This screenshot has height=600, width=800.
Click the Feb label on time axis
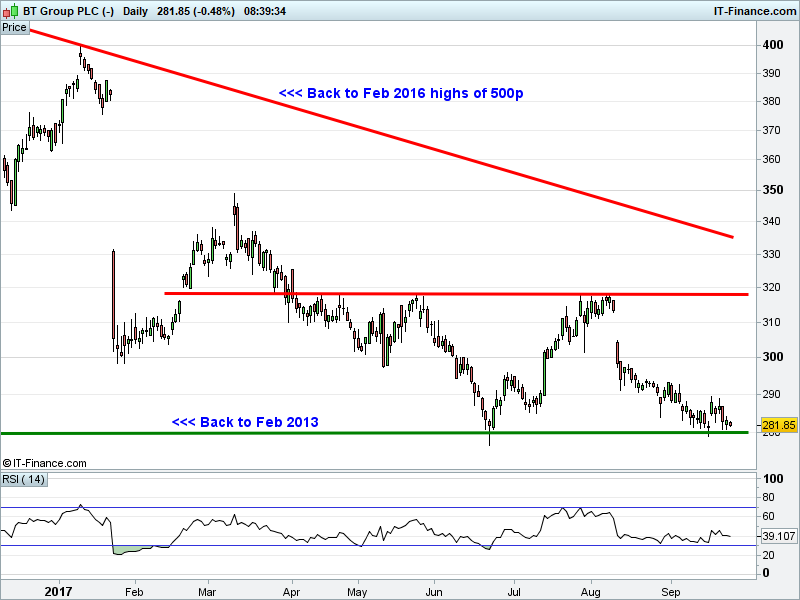pyautogui.click(x=134, y=592)
